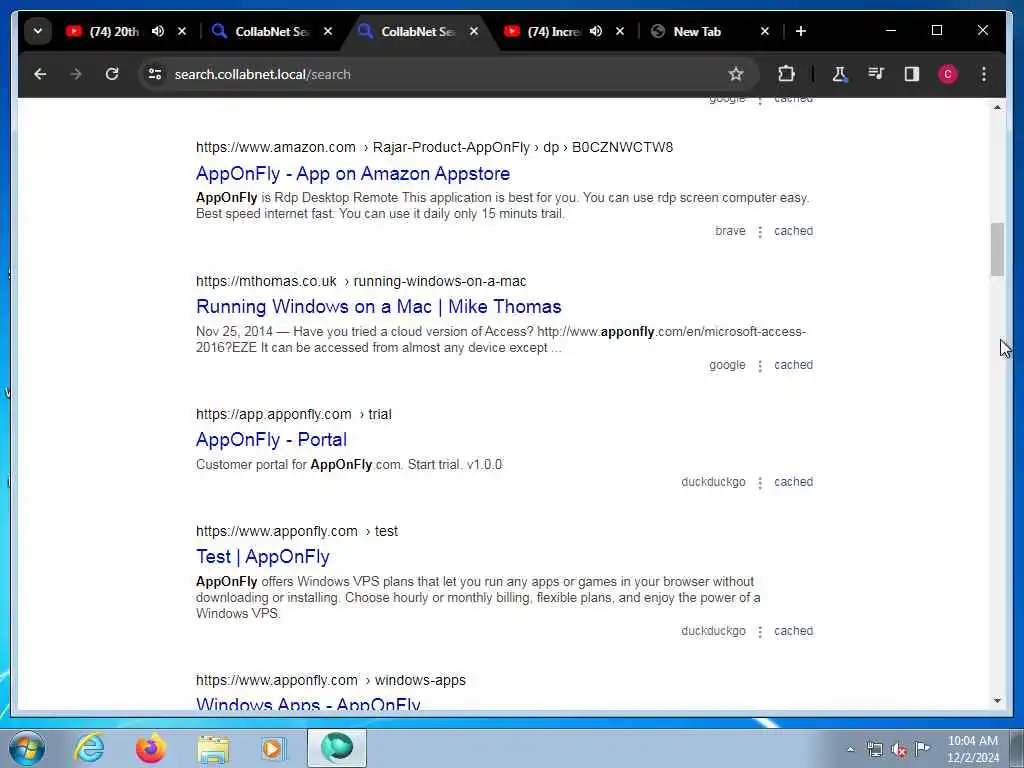Click 'duckduckgo' label under Test result
The width and height of the screenshot is (1024, 768).
[x=713, y=630]
